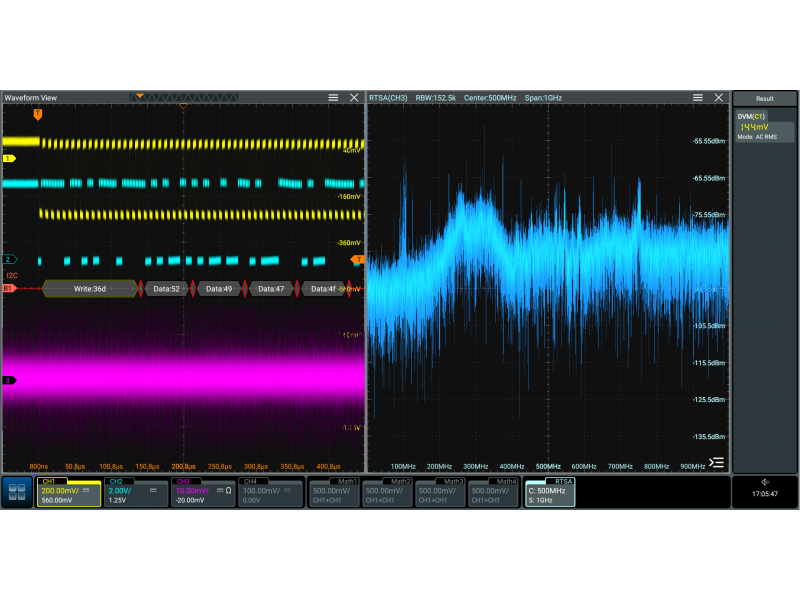The image size is (800, 600).
Task: Click the channel 2 ground marker
Action: click(x=9, y=259)
